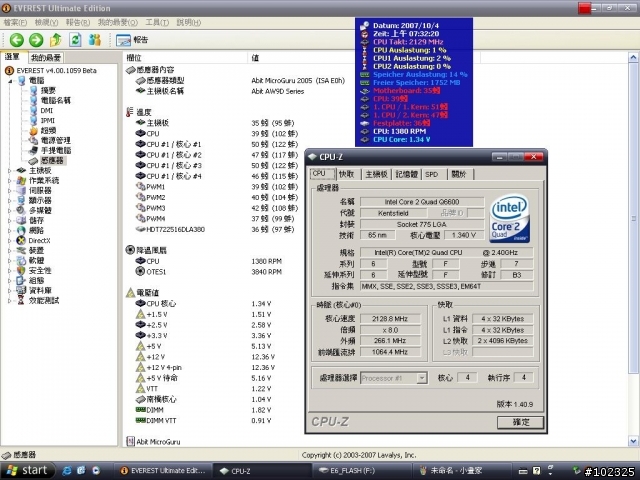Select the CPU #1 / 核心 #1 temperature row
The height and width of the screenshot is (480, 640).
[x=216, y=144]
